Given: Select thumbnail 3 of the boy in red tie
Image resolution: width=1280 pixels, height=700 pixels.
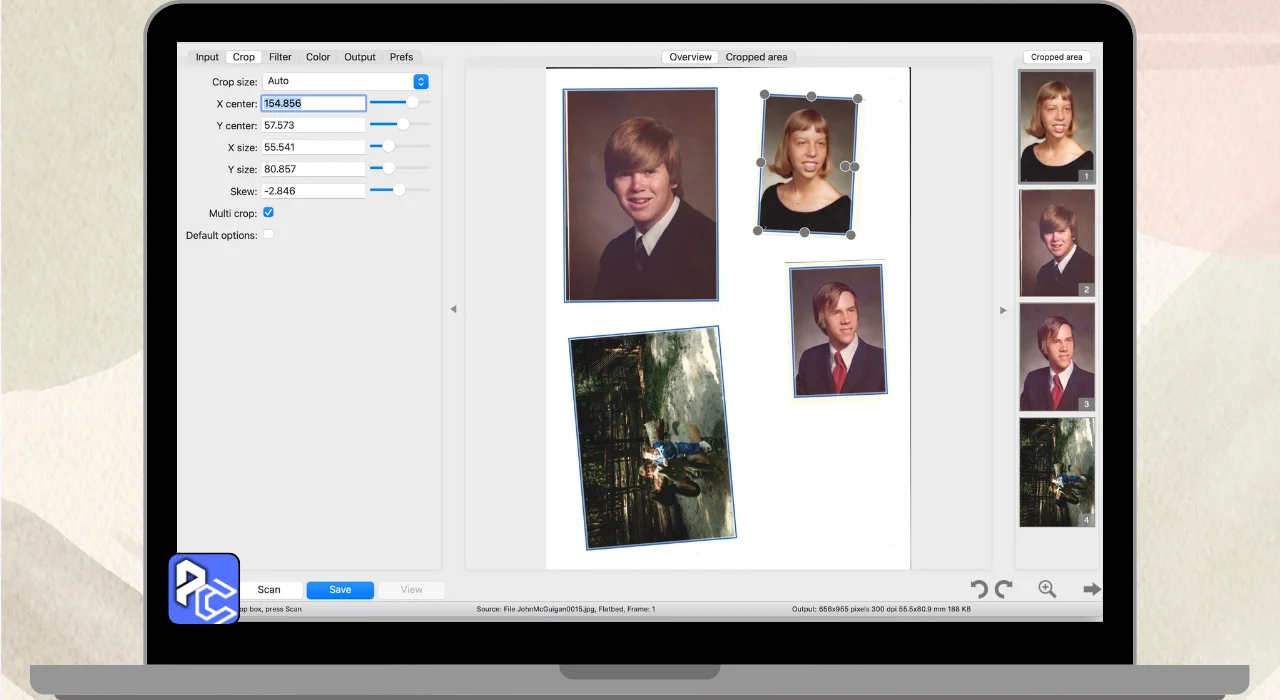Looking at the screenshot, I should tap(1056, 357).
